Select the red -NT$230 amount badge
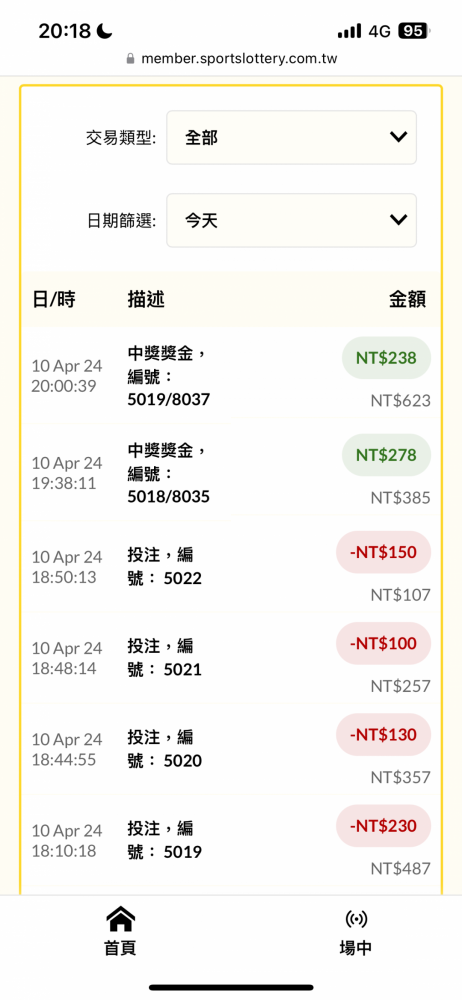 coord(384,826)
